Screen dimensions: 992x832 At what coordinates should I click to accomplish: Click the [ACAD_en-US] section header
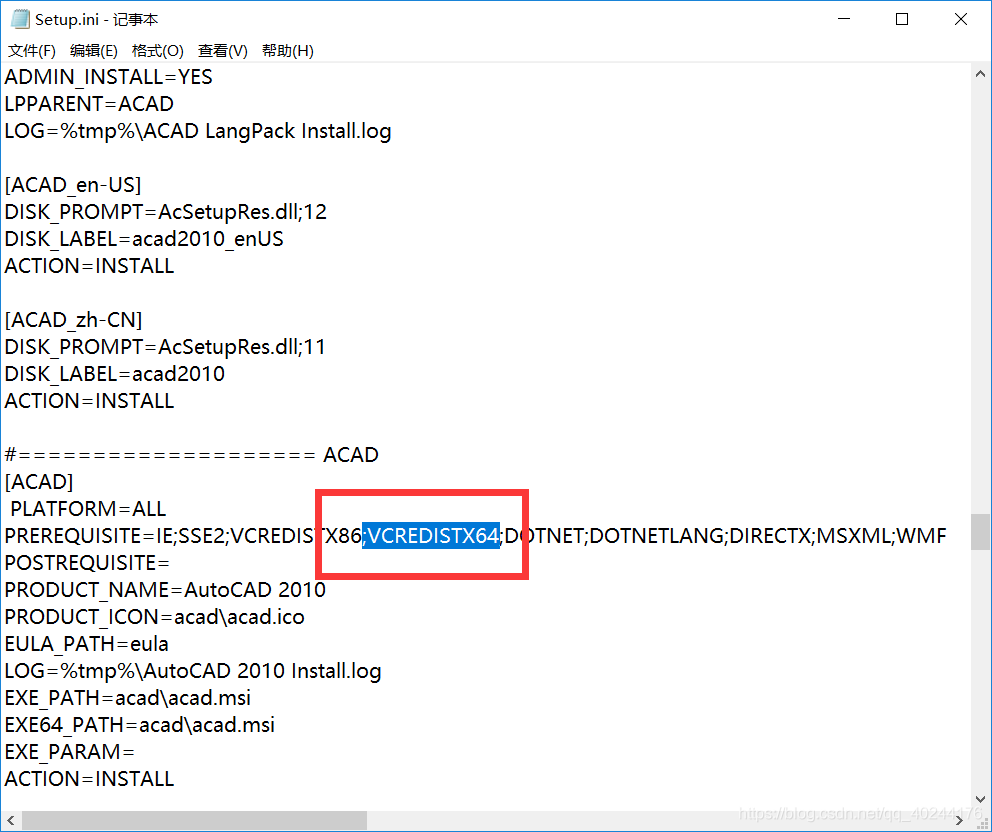click(73, 185)
